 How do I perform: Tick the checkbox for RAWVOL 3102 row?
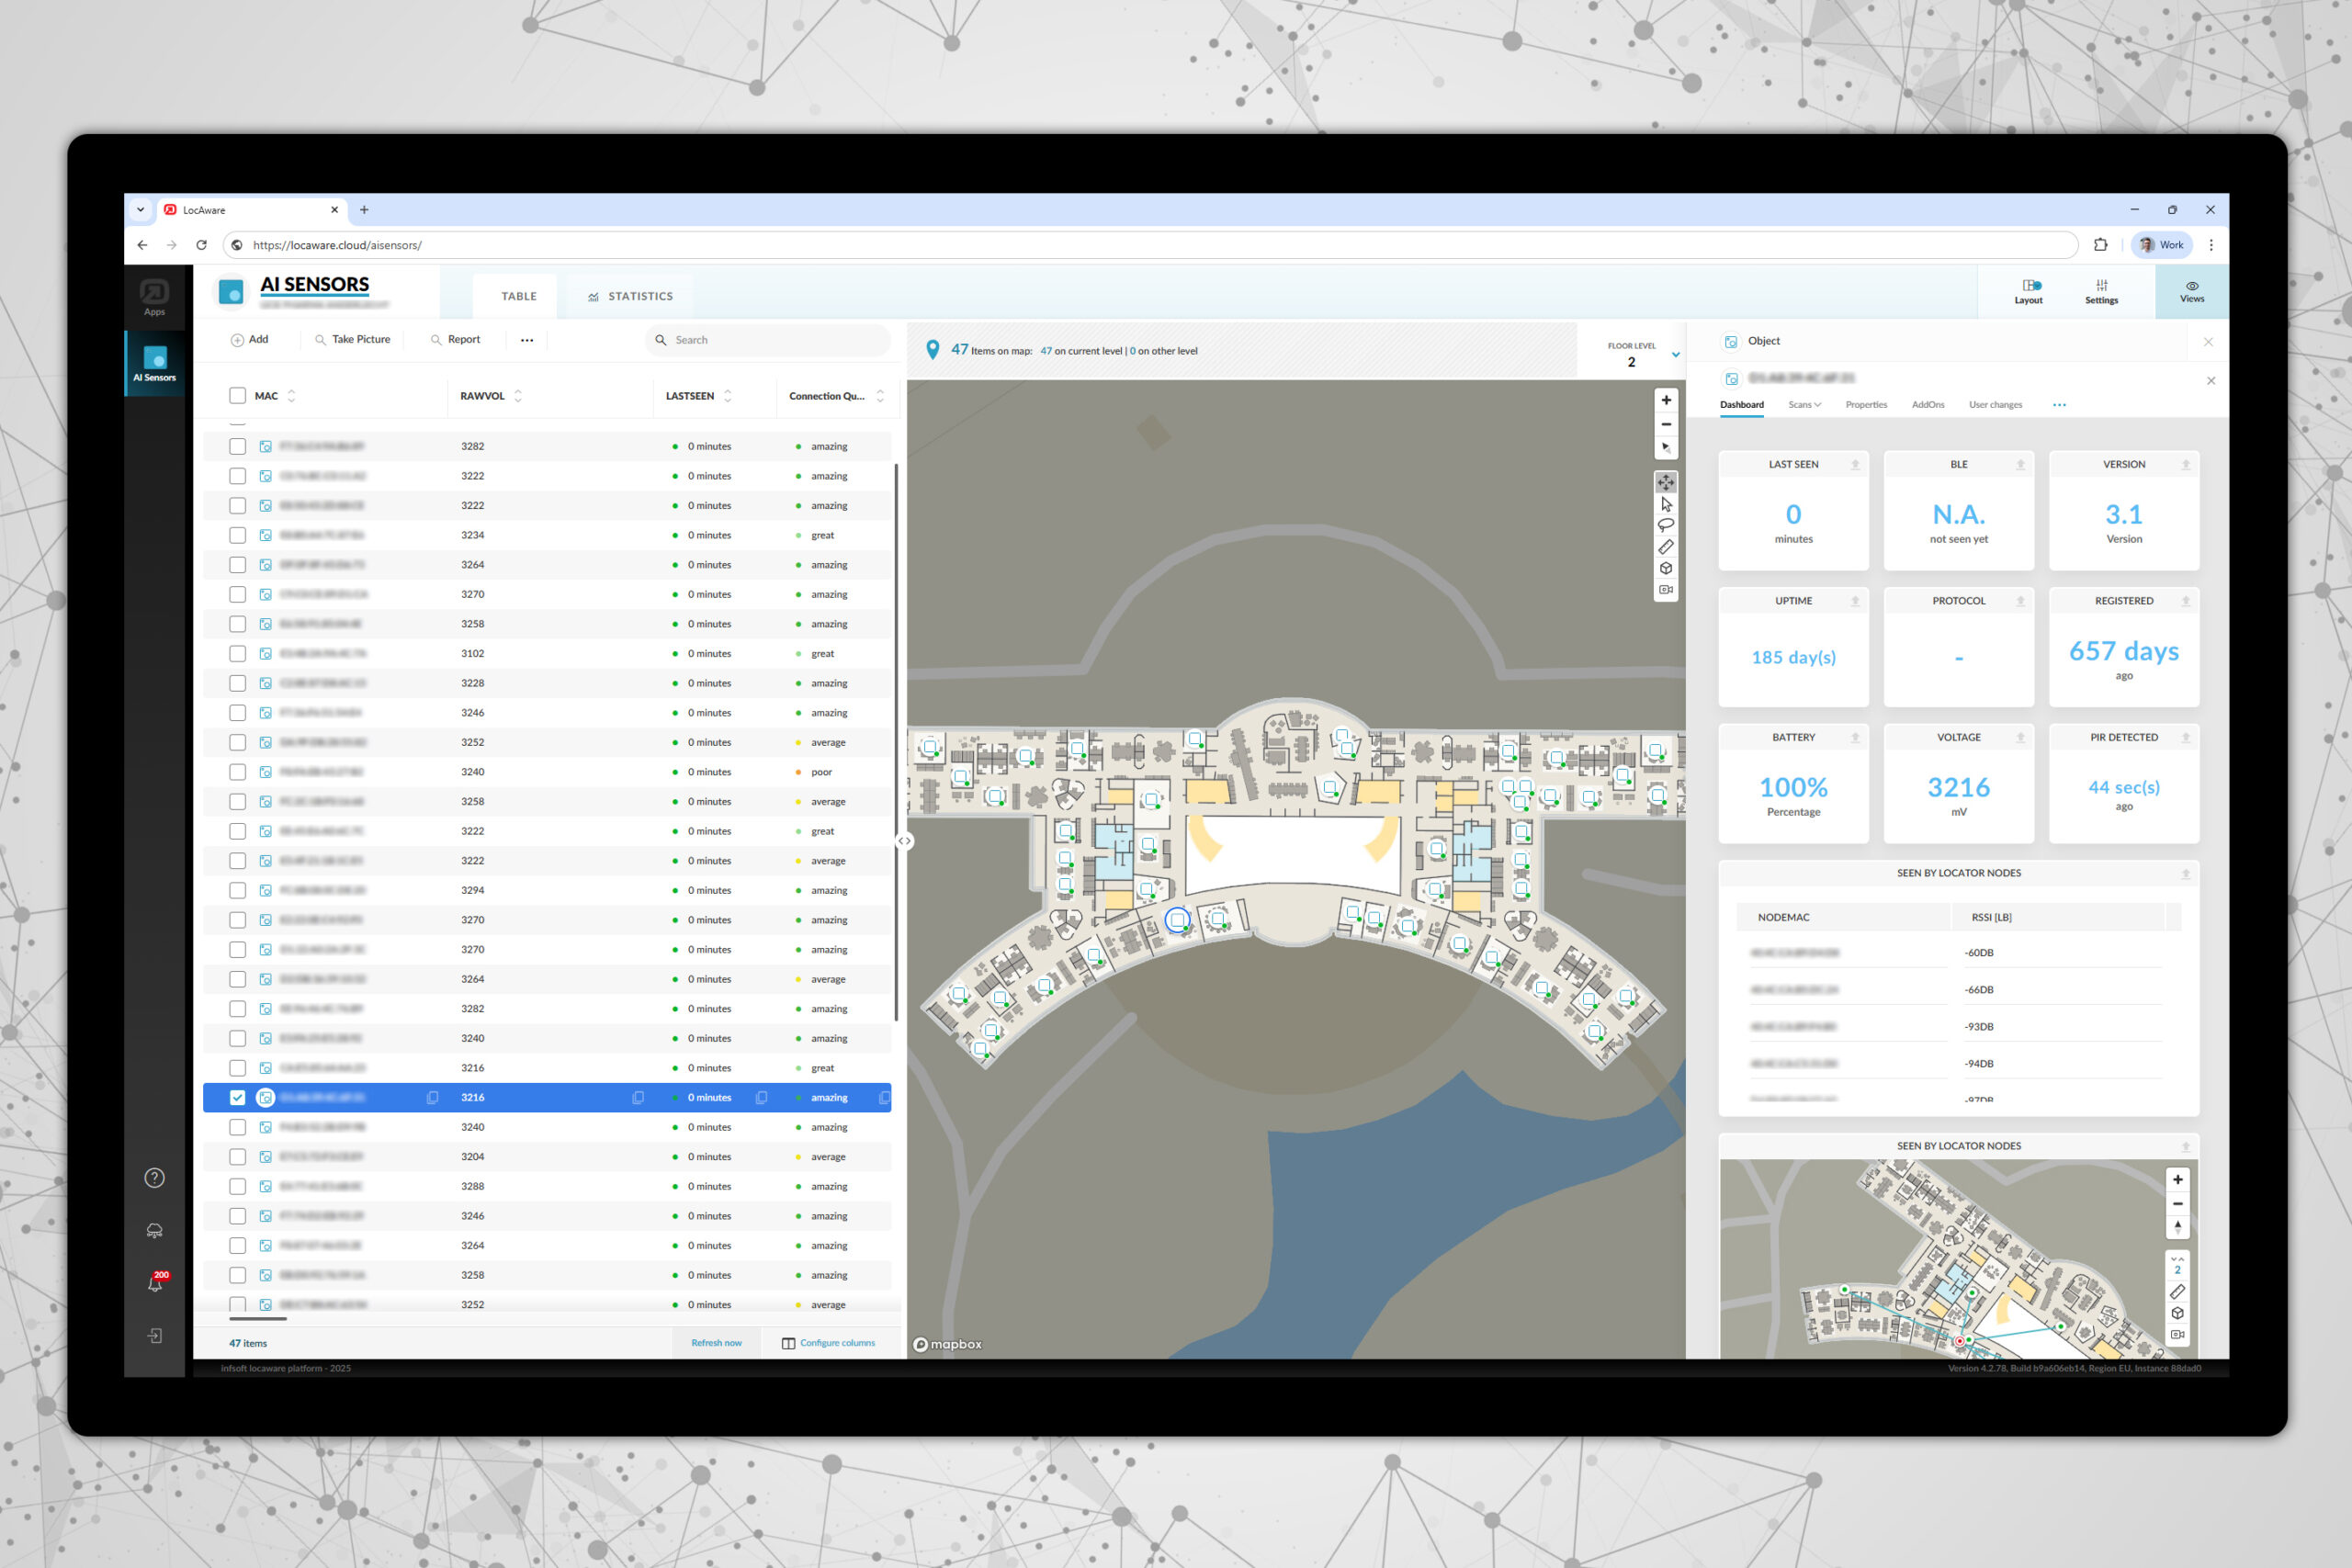[237, 653]
